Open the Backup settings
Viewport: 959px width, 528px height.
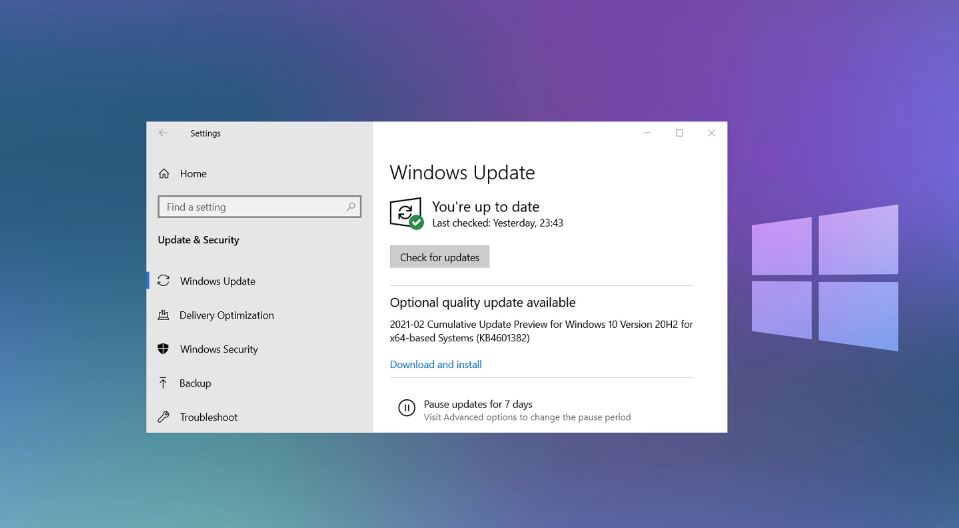pyautogui.click(x=195, y=383)
